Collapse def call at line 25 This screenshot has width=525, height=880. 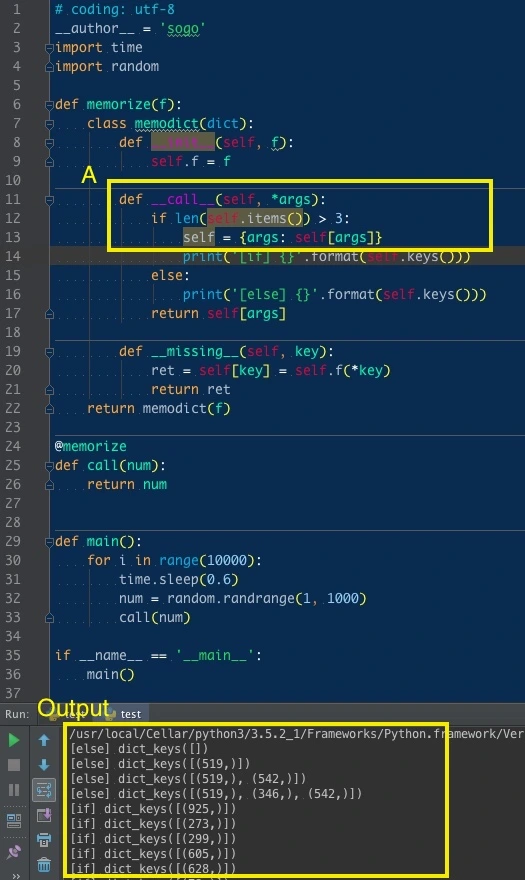pos(49,466)
